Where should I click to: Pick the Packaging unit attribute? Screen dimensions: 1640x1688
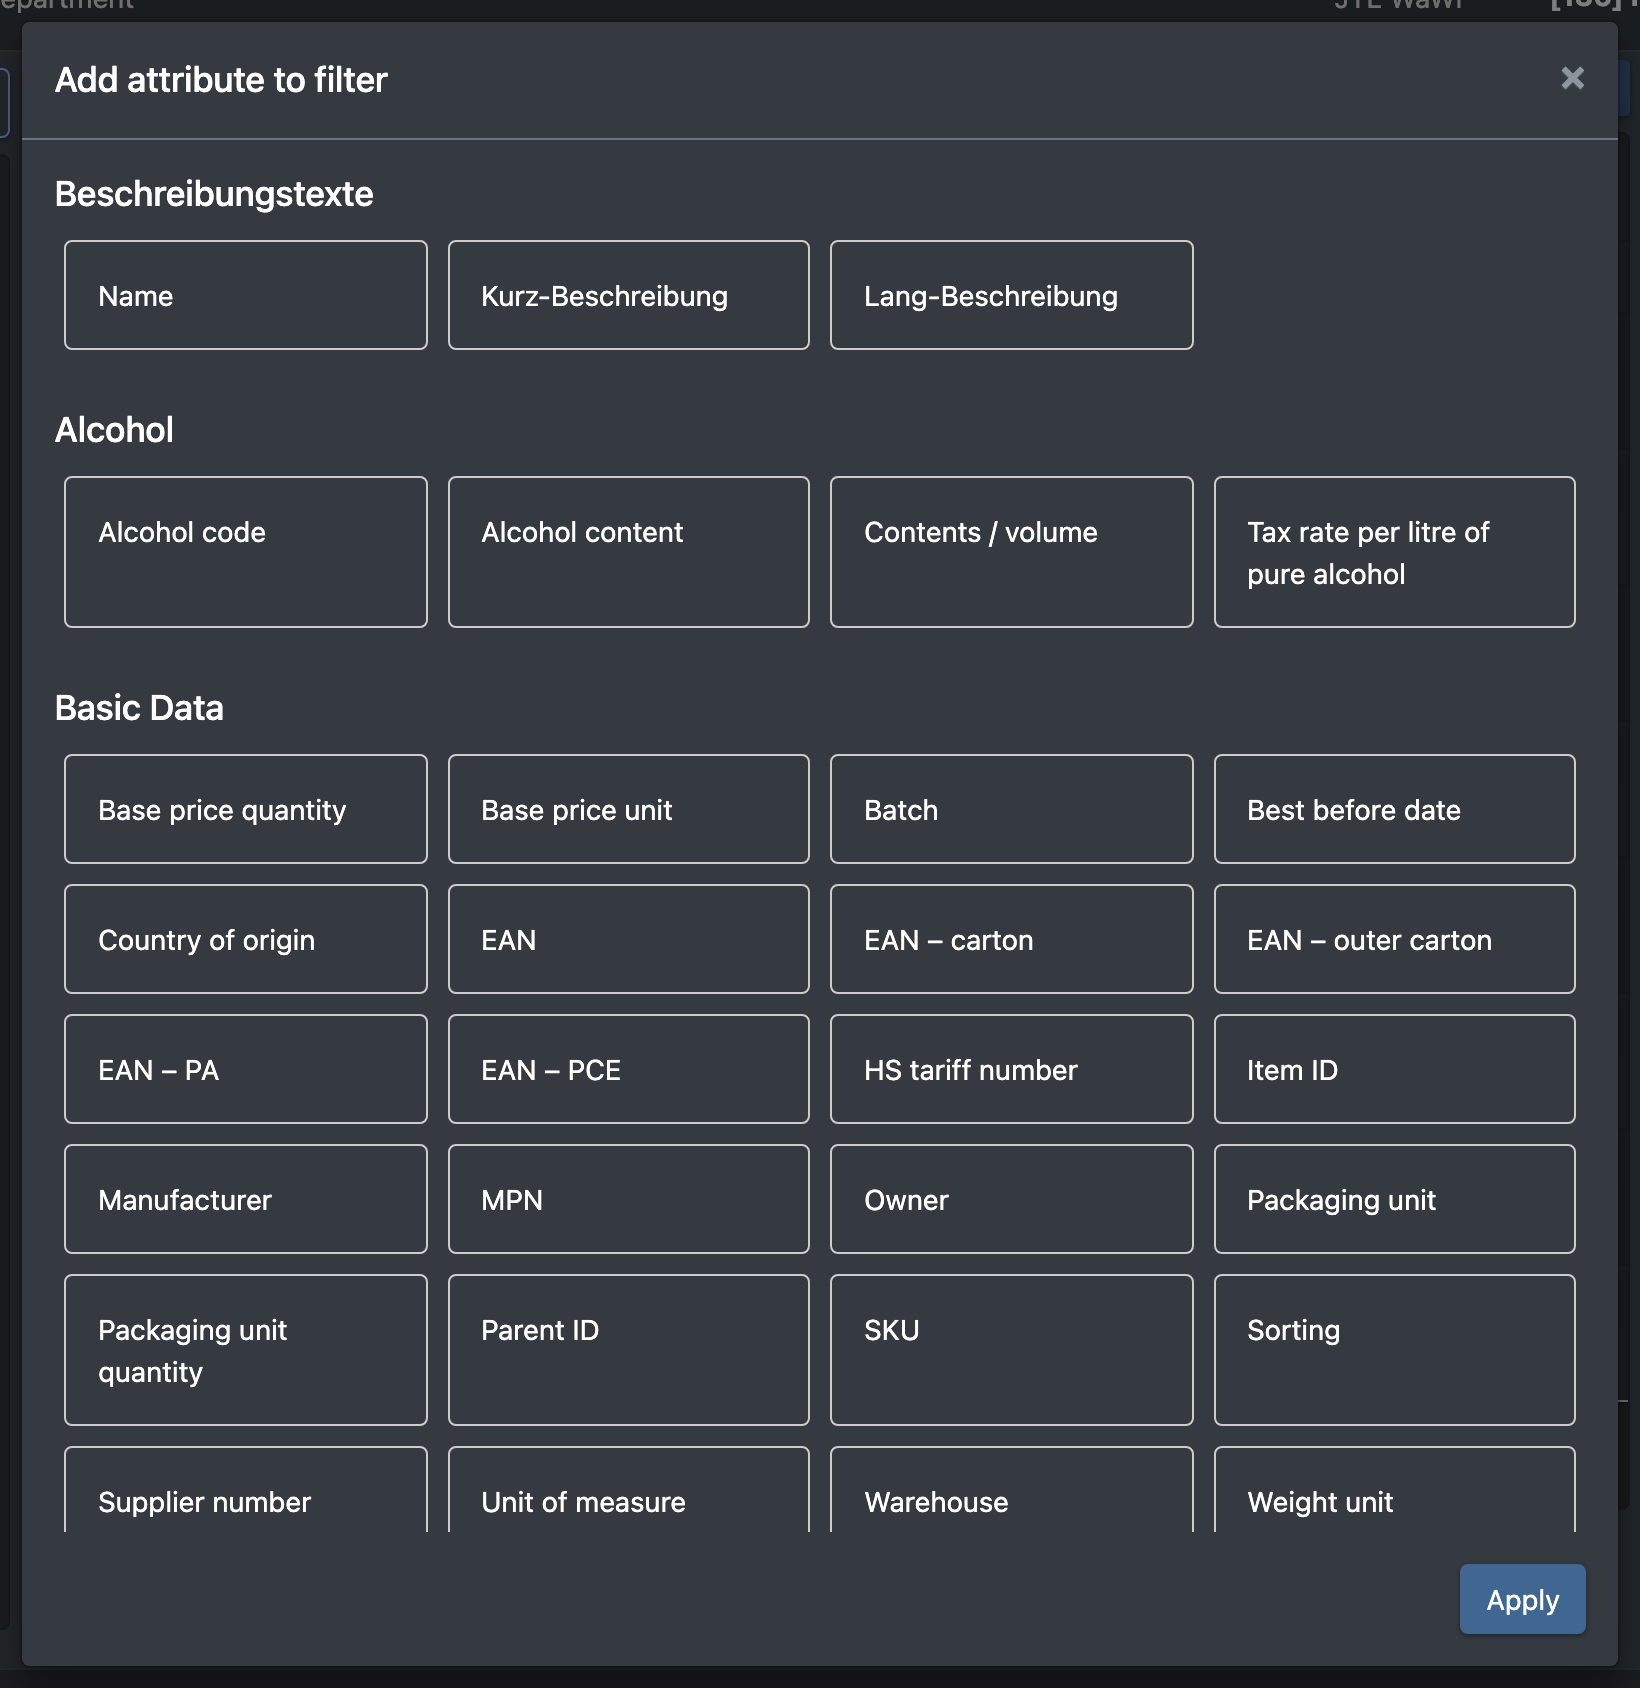tap(1395, 1199)
